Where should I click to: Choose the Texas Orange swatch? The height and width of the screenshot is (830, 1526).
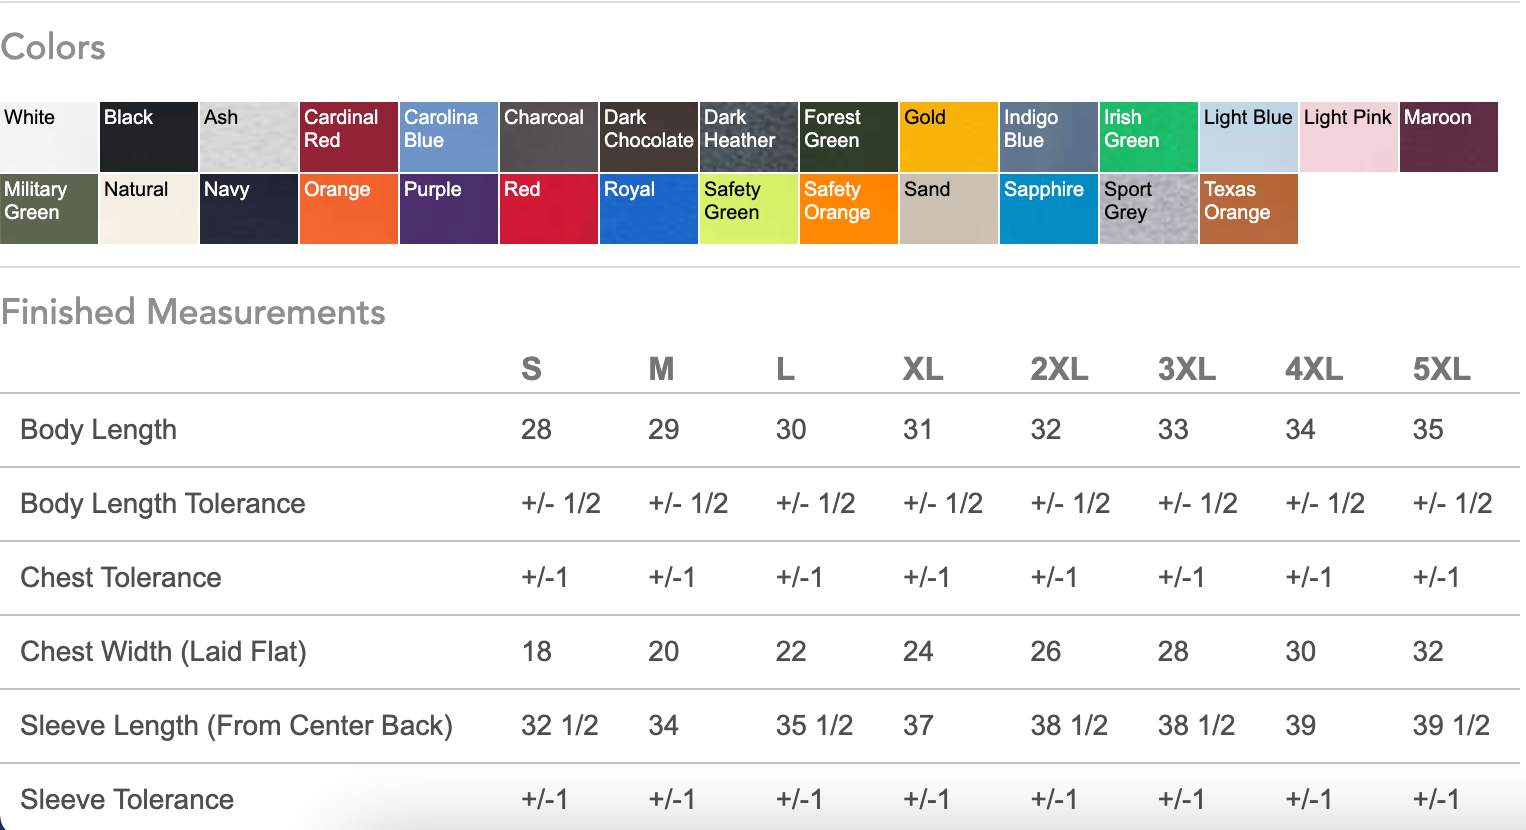point(1249,209)
